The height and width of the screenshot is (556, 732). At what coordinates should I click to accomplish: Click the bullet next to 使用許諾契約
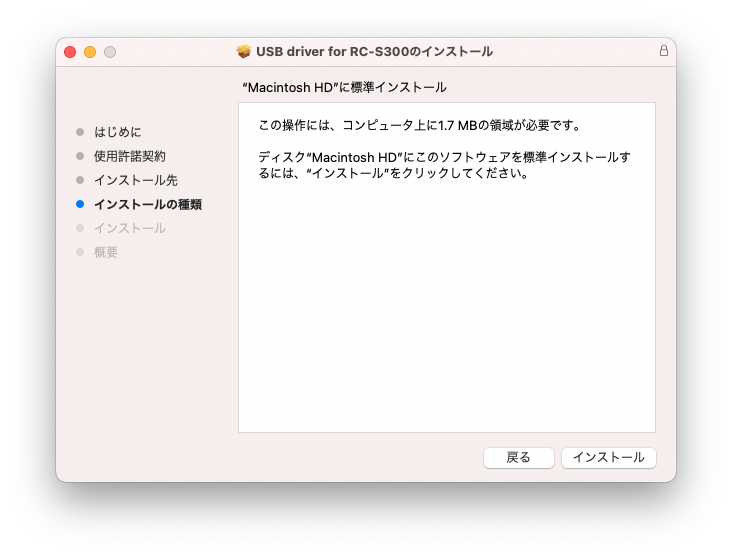80,156
